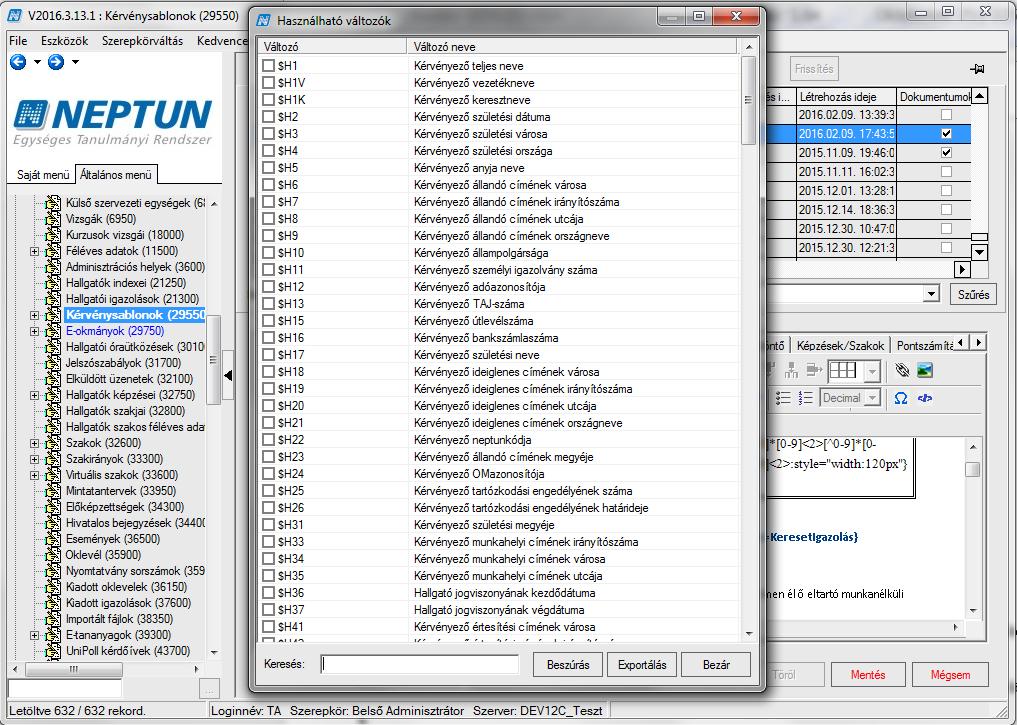The width and height of the screenshot is (1017, 725).
Task: Click the hierarchy diagram icon in editor toolbar
Action: click(x=791, y=371)
